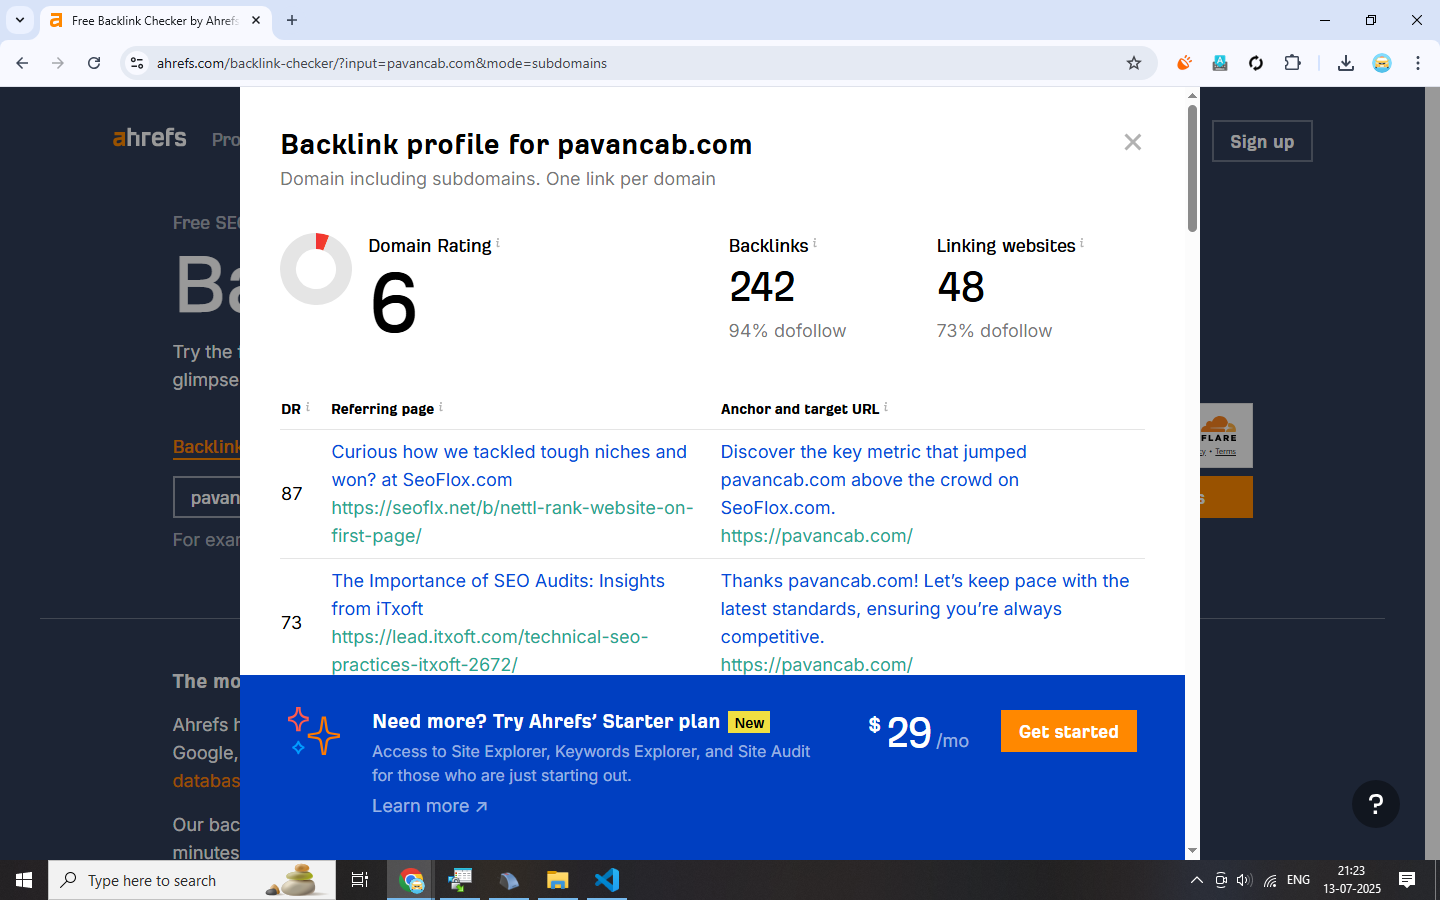
Task: Click the address bar URL
Action: pyautogui.click(x=382, y=63)
